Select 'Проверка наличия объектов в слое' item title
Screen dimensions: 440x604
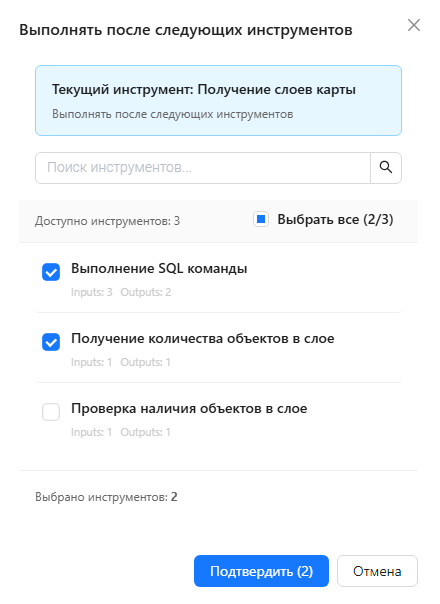(189, 408)
